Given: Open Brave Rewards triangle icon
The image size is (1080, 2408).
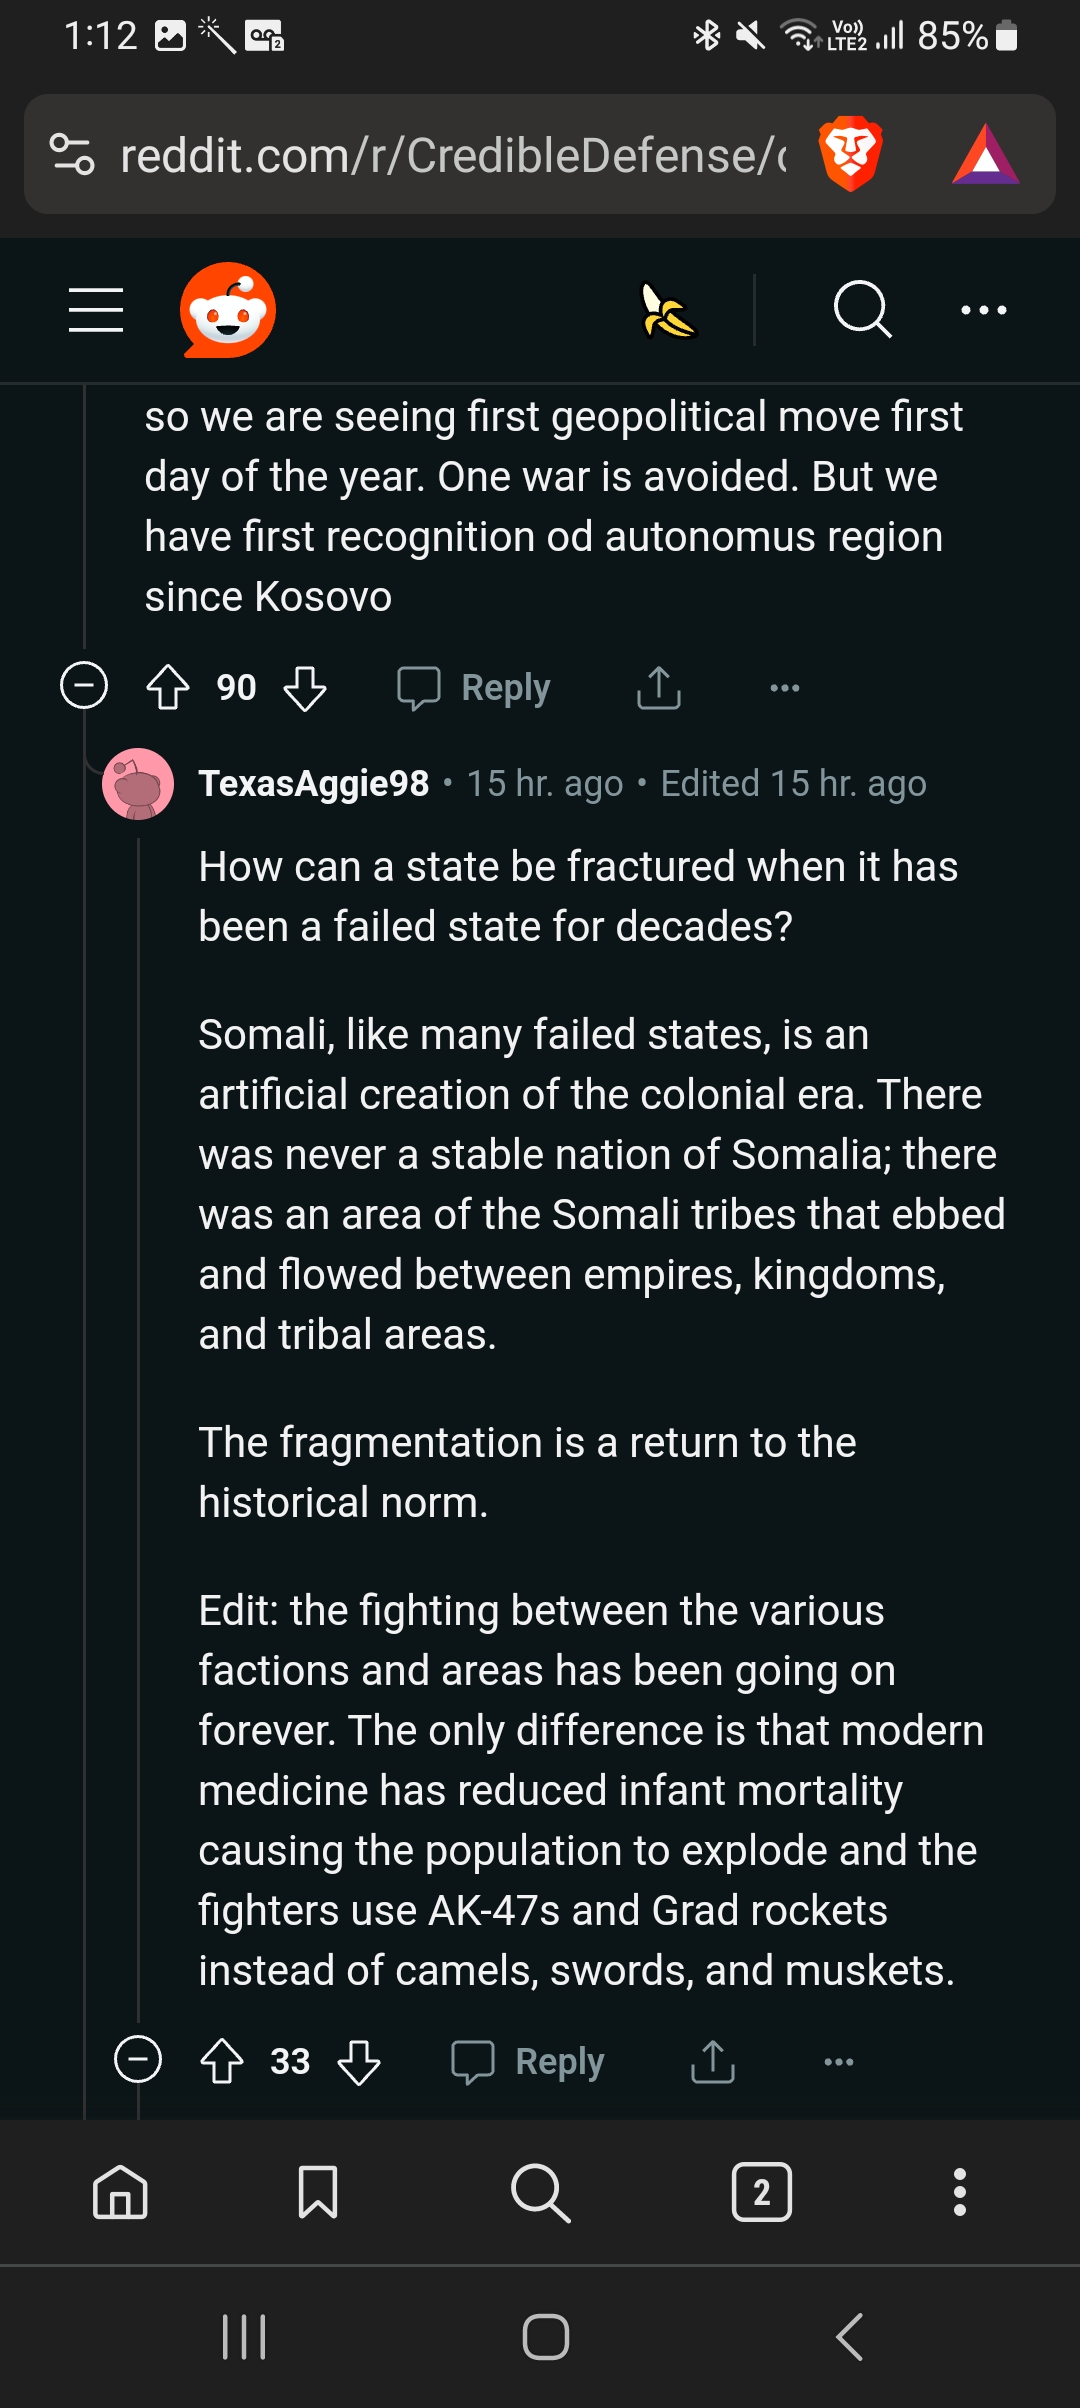Looking at the screenshot, I should [x=986, y=155].
